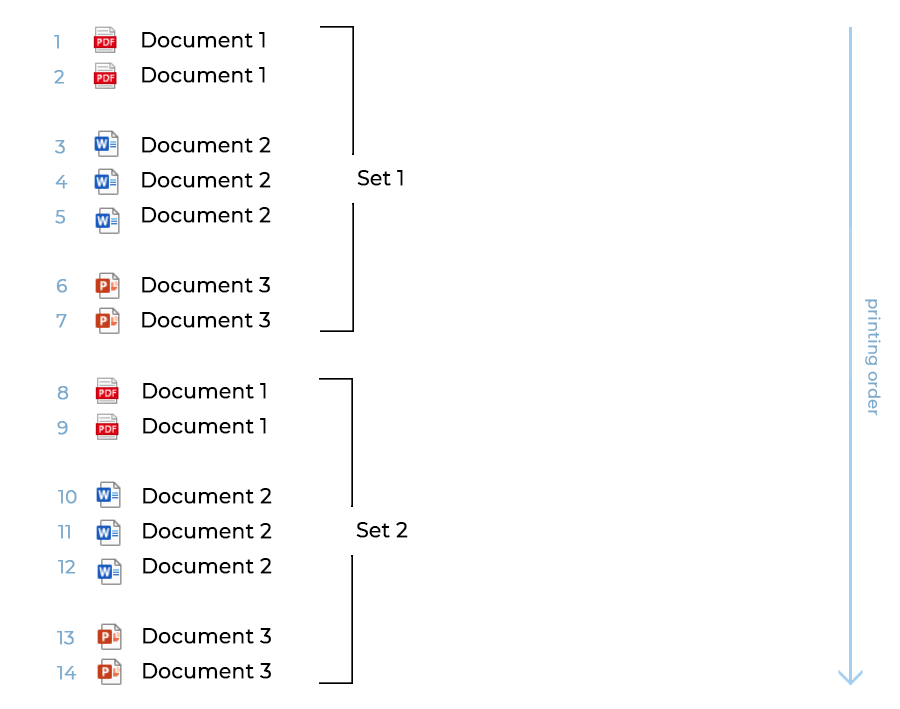Click the PowerPoint icon in row 14

(109, 671)
